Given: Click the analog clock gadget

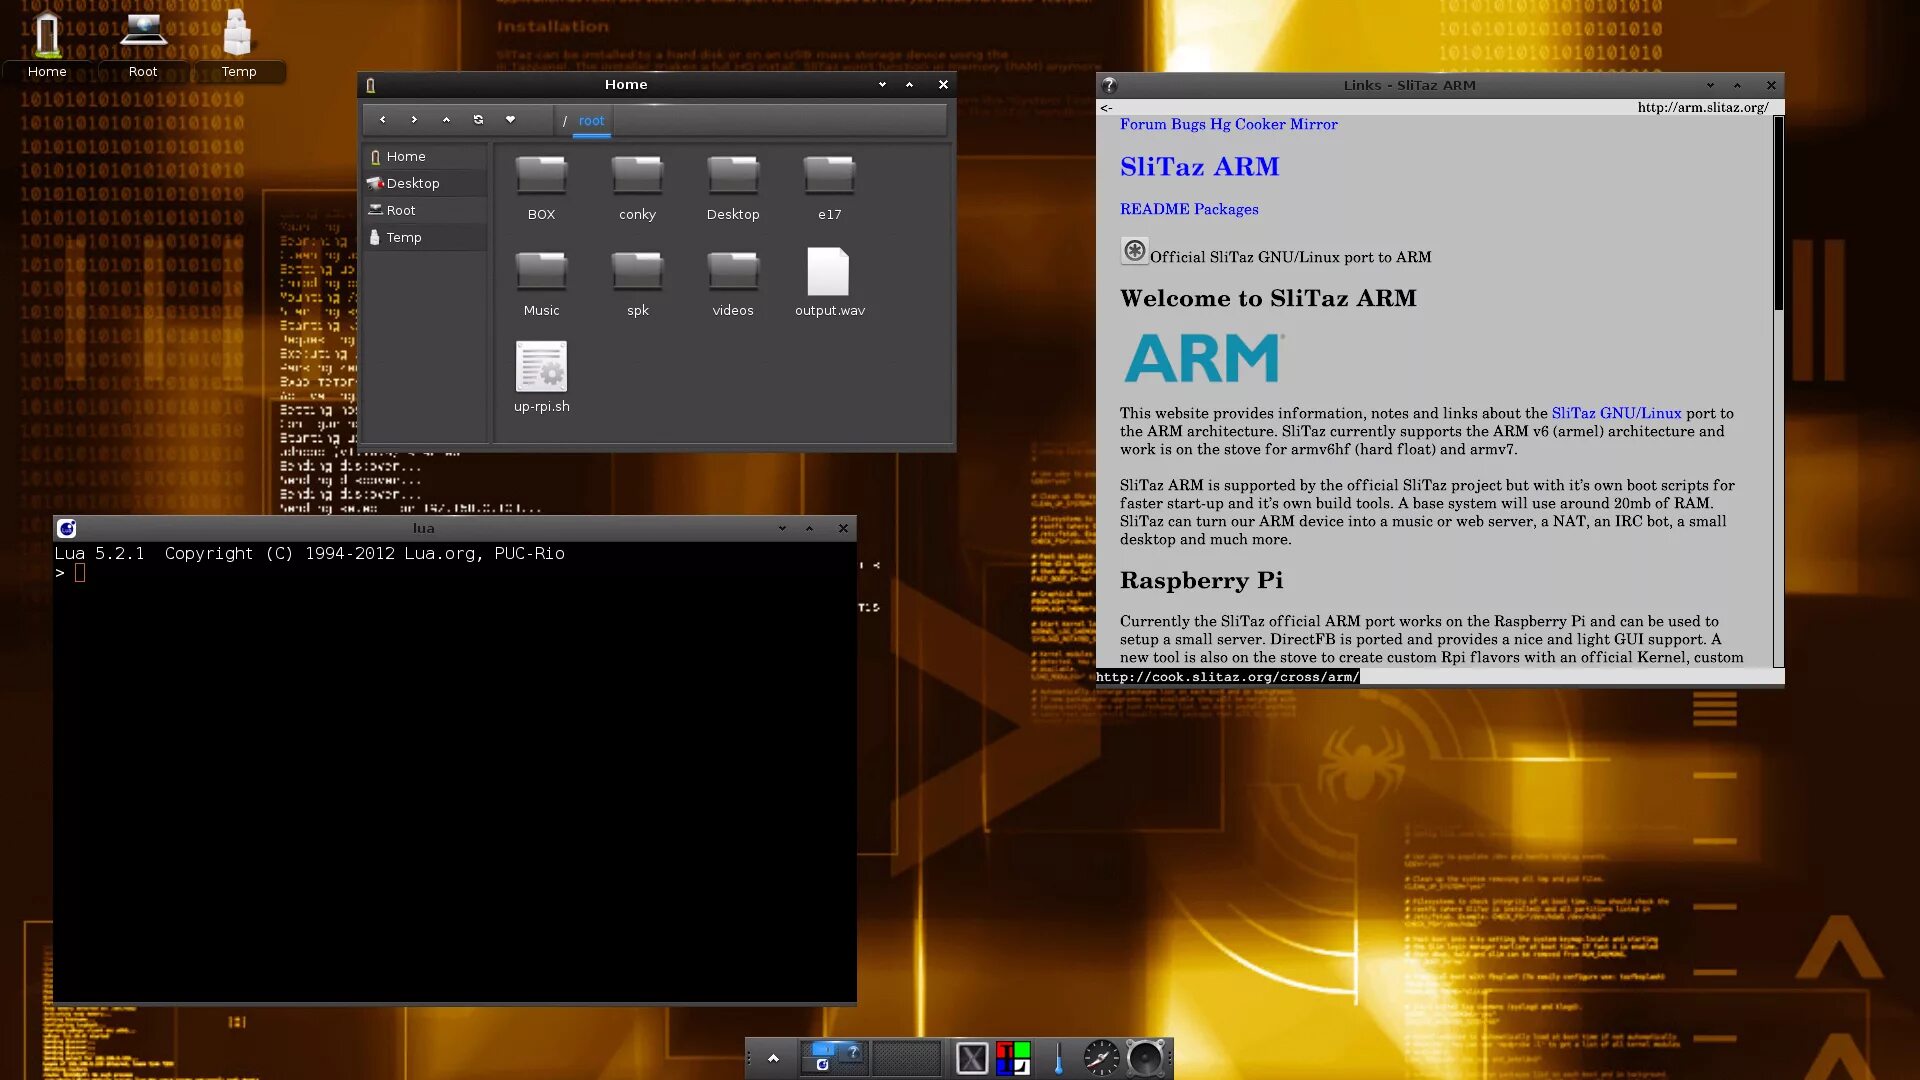Looking at the screenshot, I should click(1101, 1058).
